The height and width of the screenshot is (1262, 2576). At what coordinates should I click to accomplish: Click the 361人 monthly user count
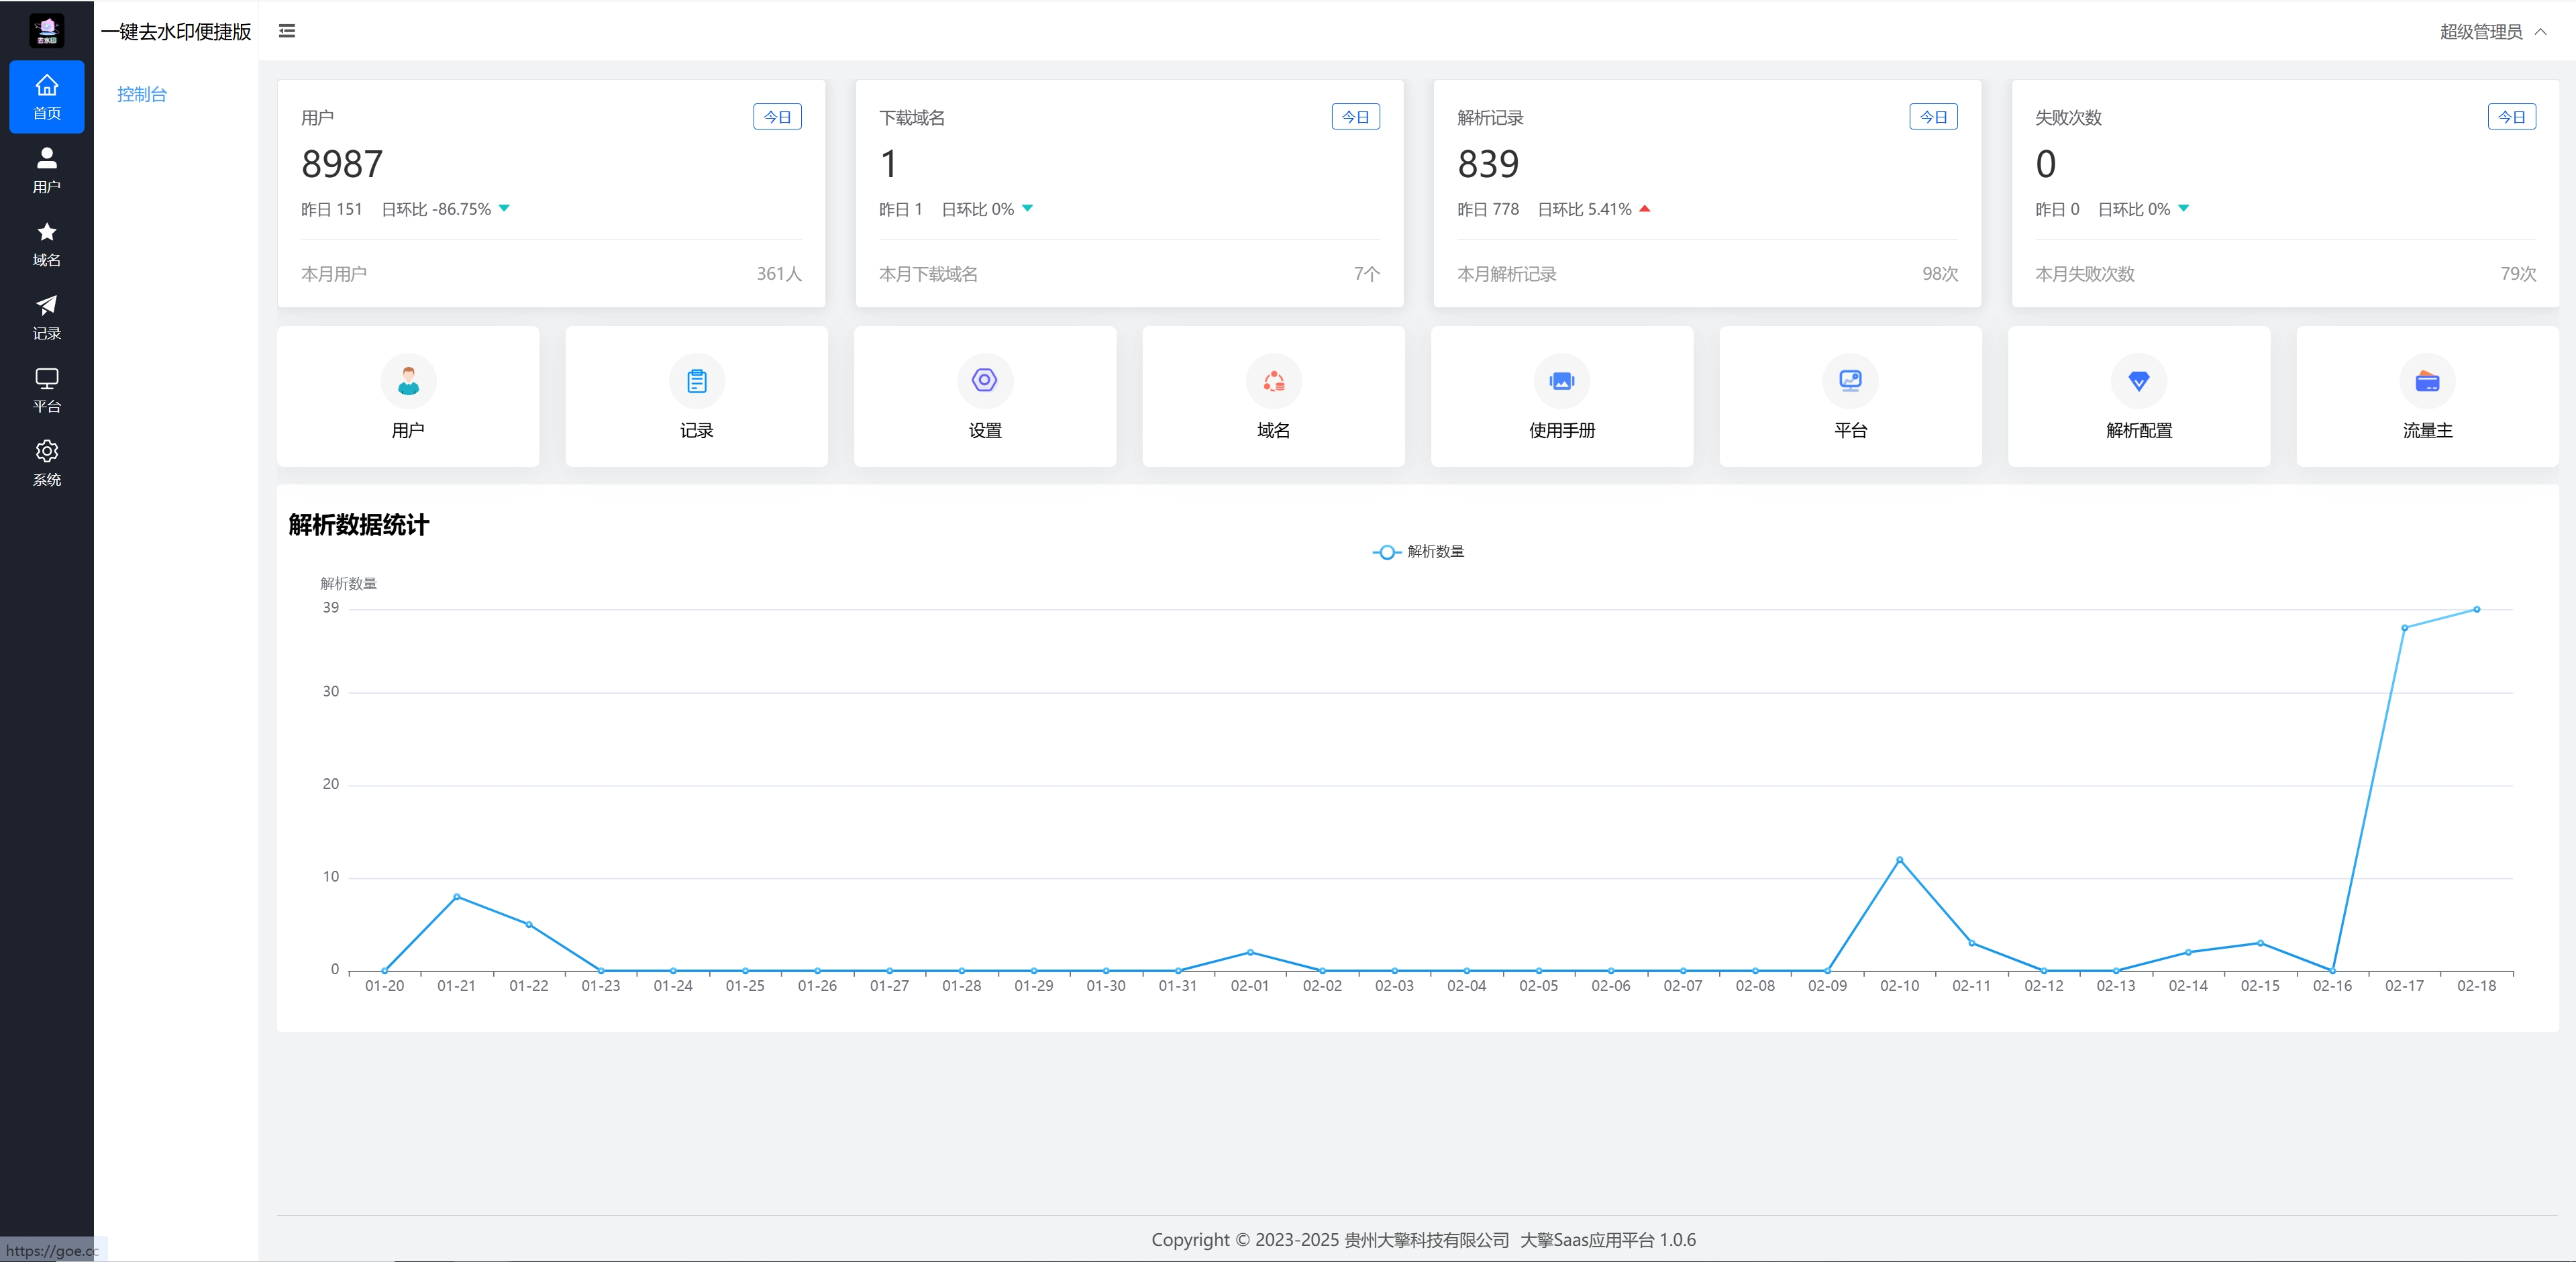(x=779, y=274)
